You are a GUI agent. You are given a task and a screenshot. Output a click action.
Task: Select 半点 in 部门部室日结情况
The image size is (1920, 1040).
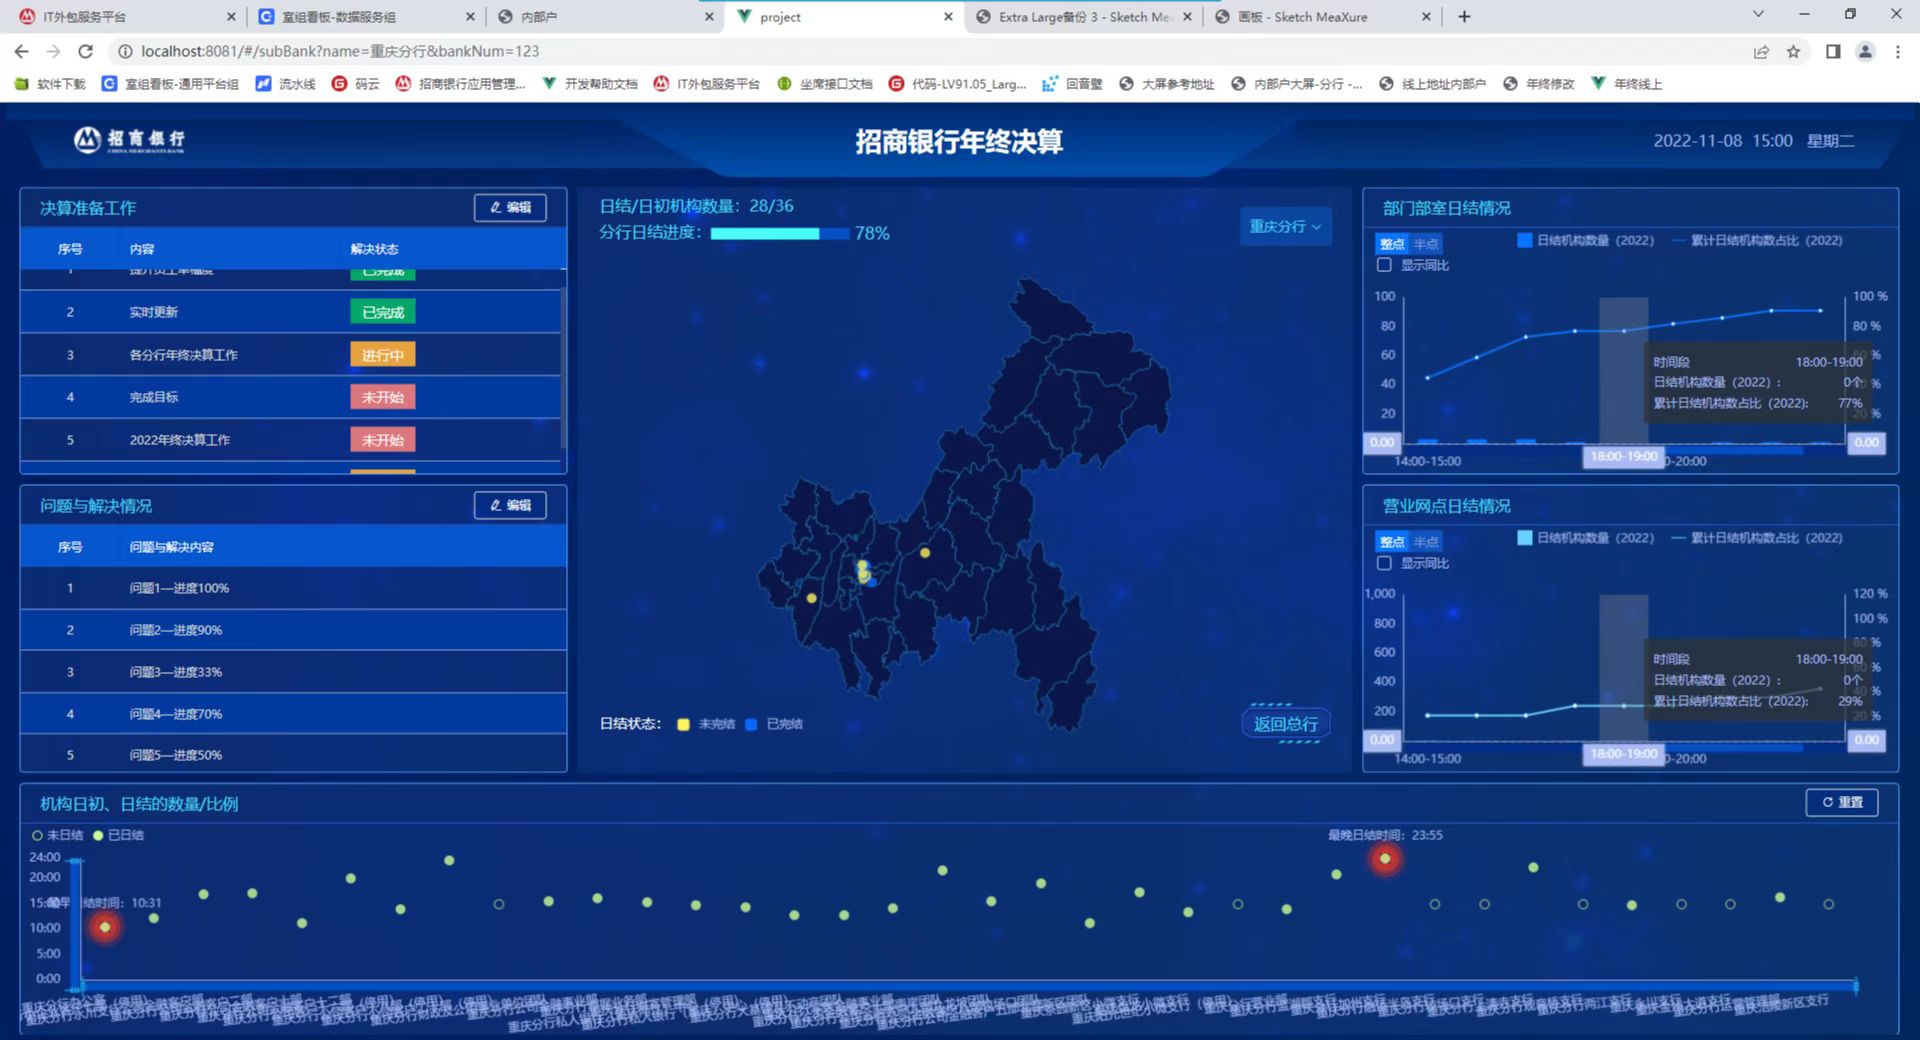[x=1426, y=244]
